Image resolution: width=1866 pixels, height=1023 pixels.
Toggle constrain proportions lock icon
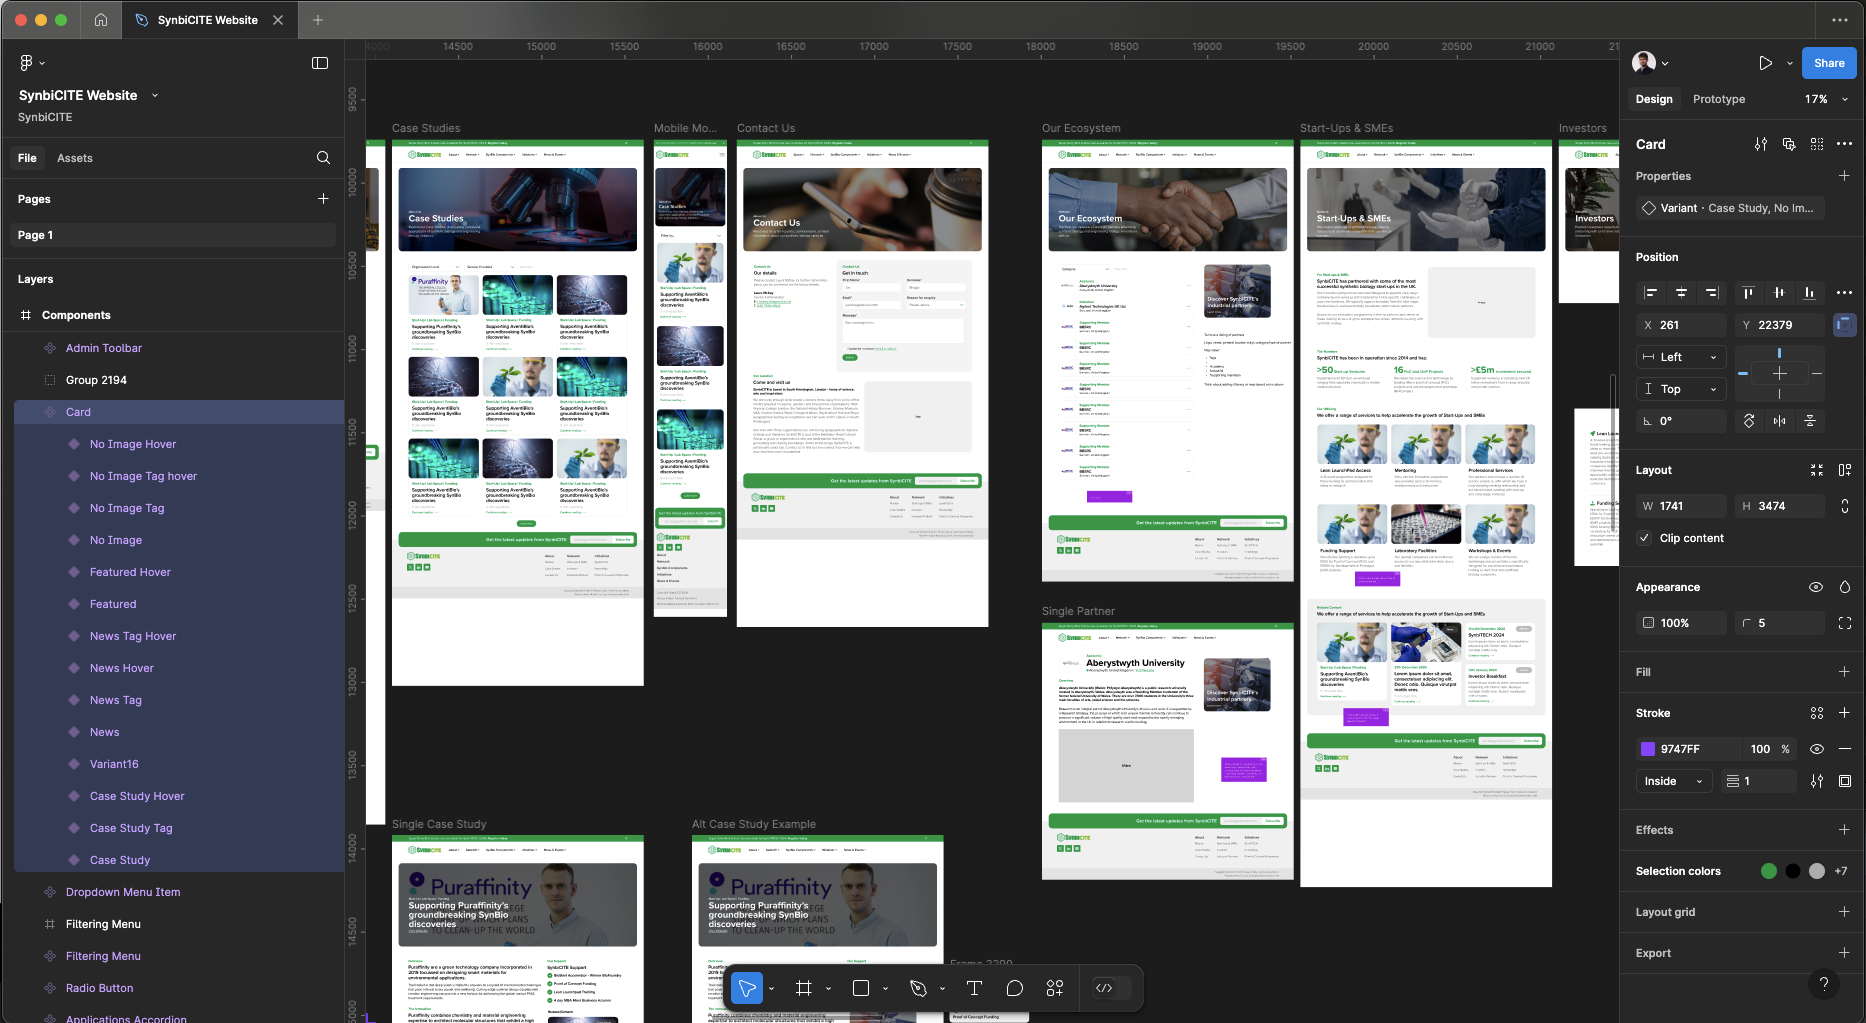click(1845, 506)
